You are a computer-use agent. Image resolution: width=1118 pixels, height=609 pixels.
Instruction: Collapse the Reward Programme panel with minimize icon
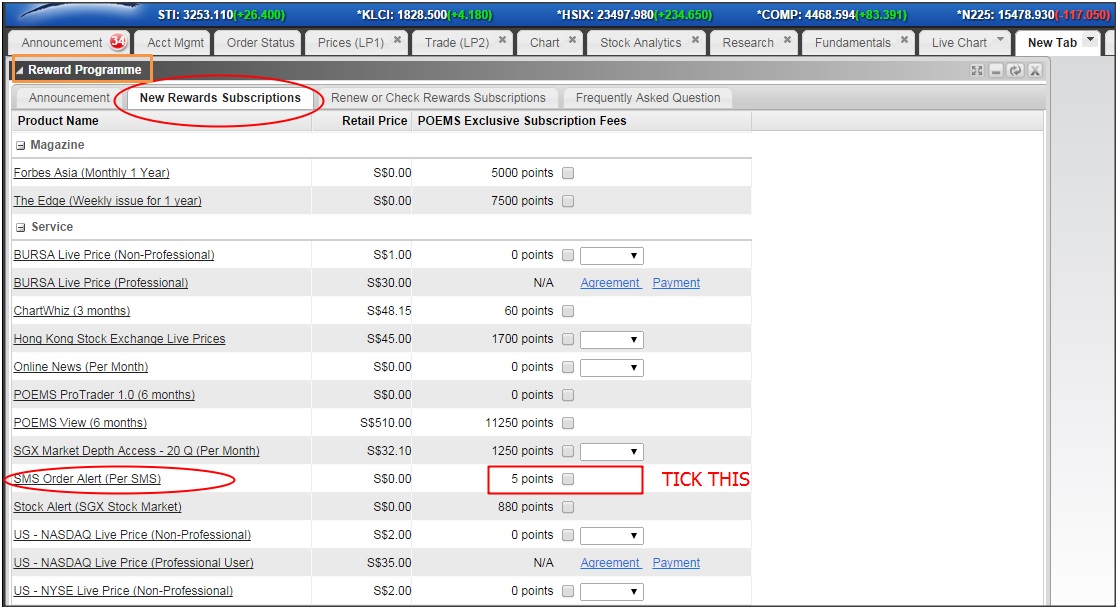point(996,70)
